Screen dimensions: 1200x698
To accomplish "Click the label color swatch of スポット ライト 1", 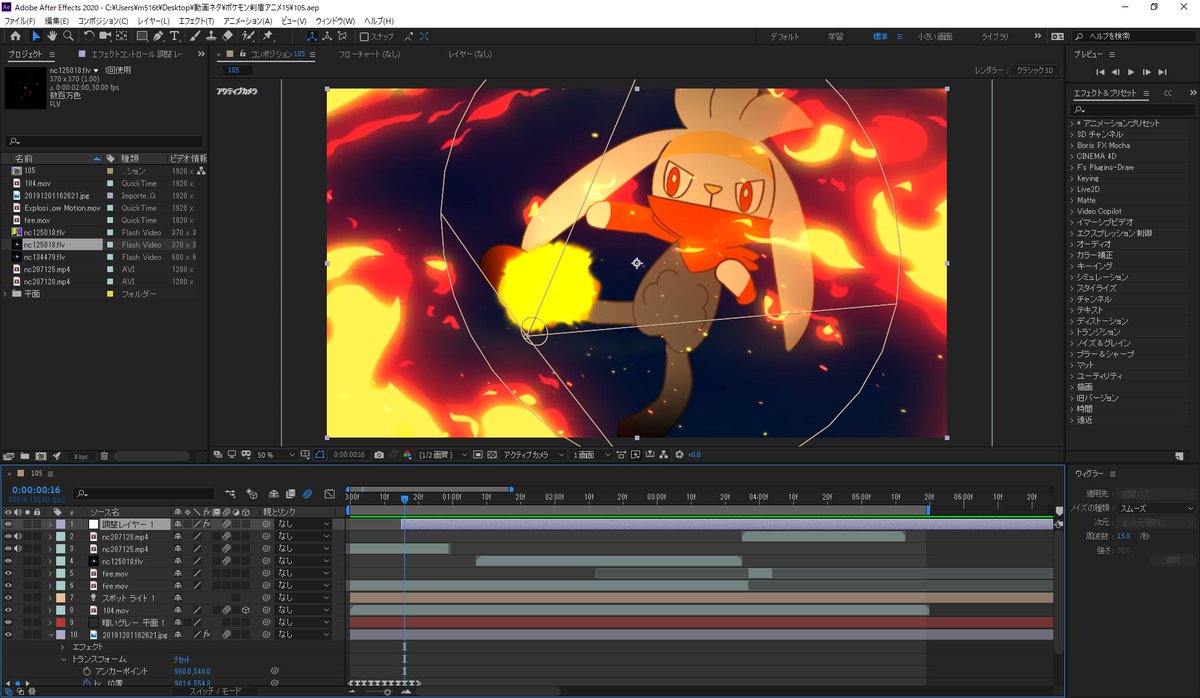I will (59, 597).
